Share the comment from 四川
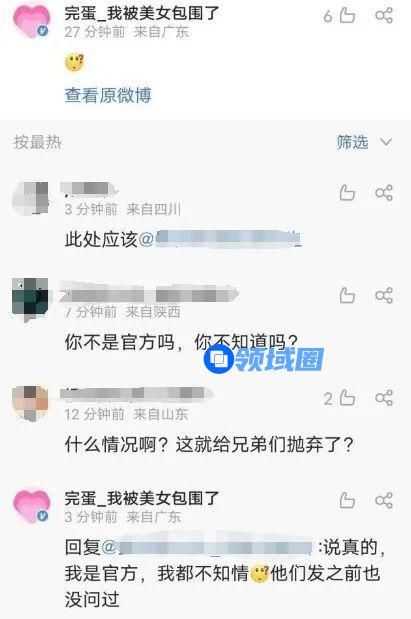The width and height of the screenshot is (411, 619). point(384,193)
